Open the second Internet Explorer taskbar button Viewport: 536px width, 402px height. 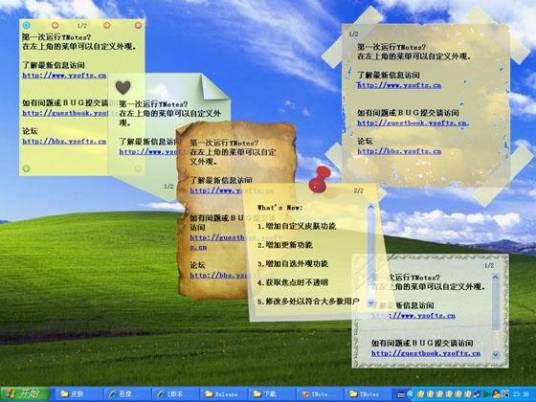tap(174, 394)
